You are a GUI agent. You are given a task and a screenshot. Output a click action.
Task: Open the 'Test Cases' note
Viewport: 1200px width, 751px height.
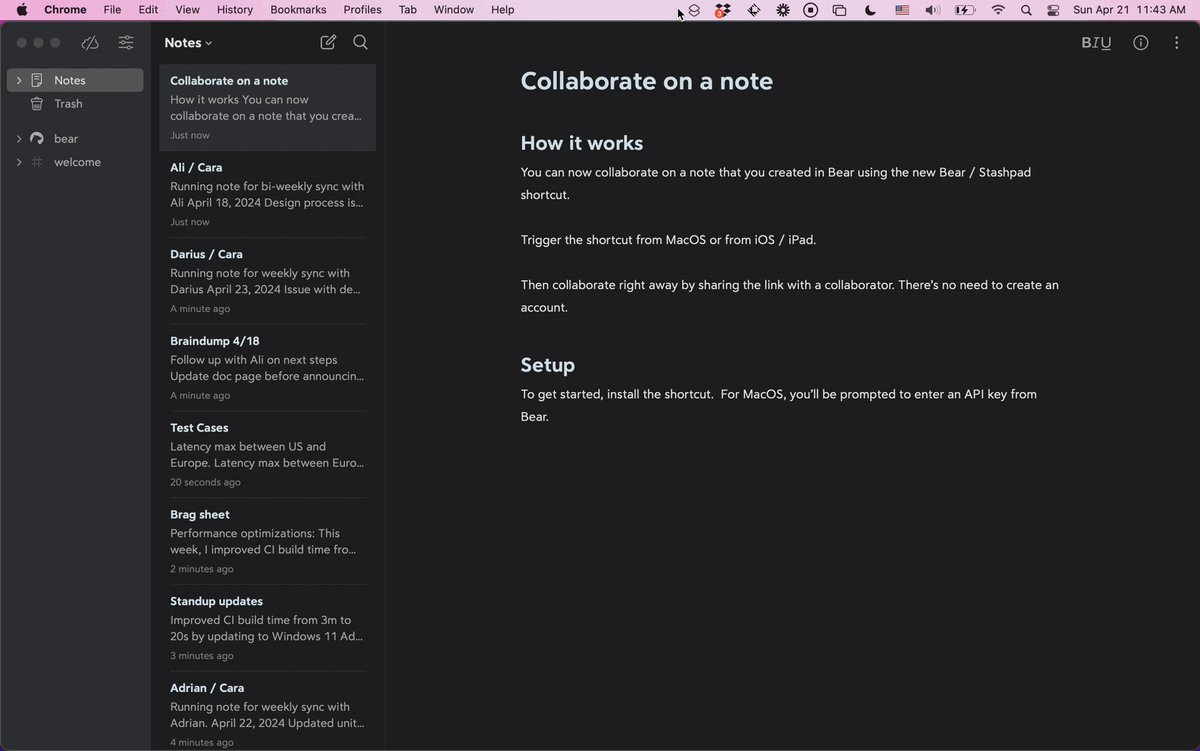(268, 454)
